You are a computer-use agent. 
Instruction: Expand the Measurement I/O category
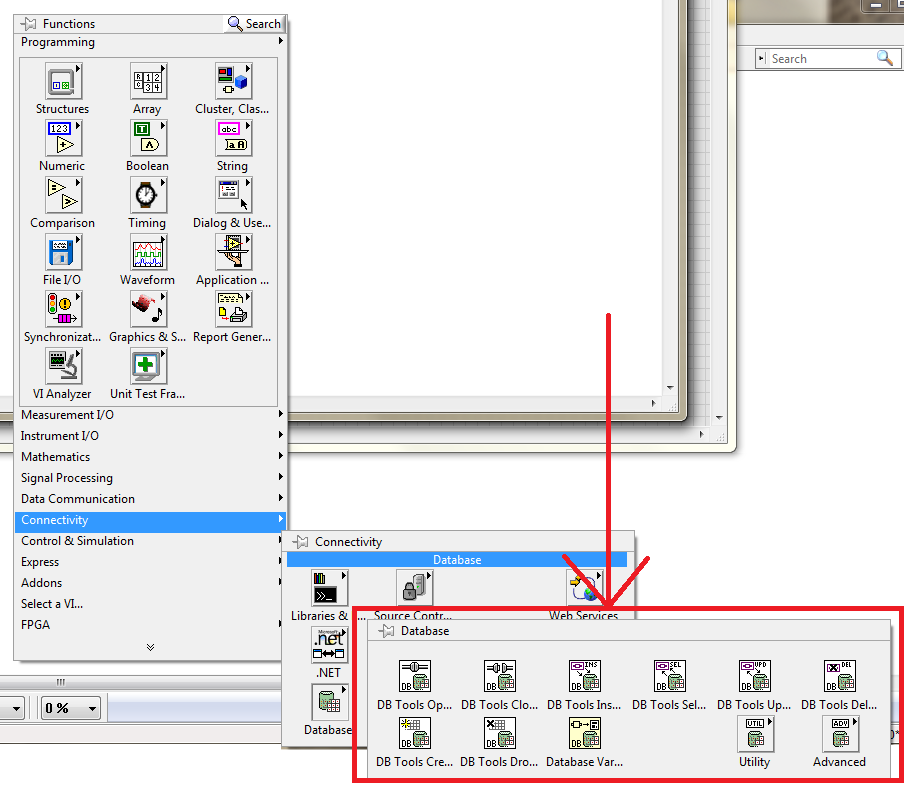coord(150,415)
